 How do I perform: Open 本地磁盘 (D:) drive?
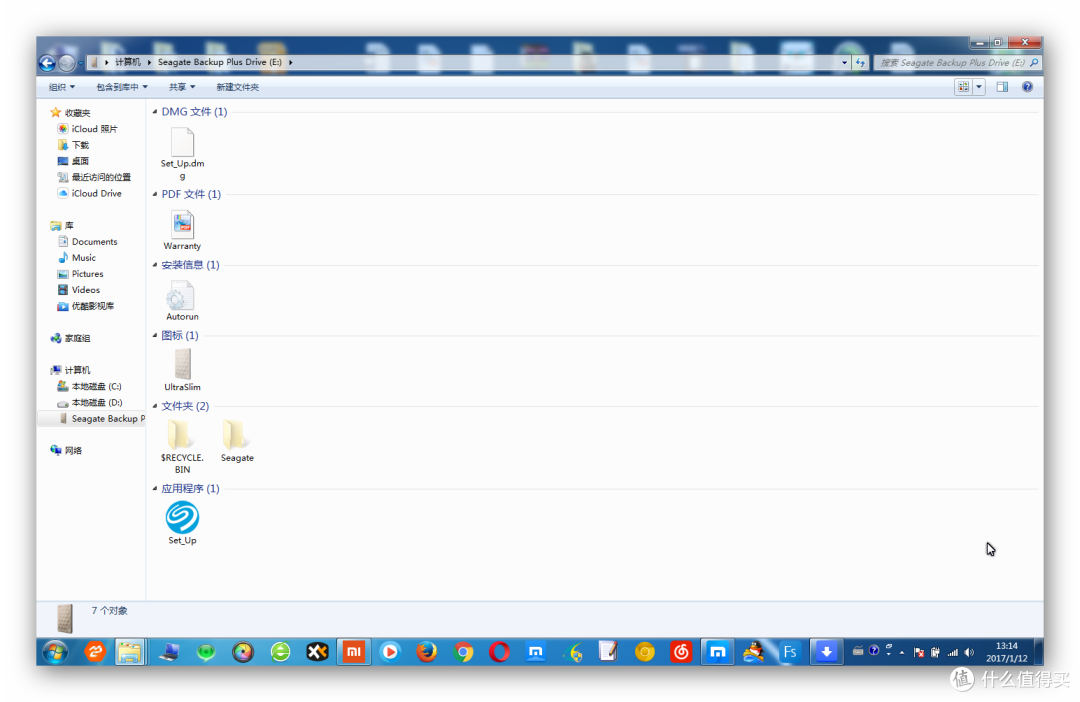[90, 402]
